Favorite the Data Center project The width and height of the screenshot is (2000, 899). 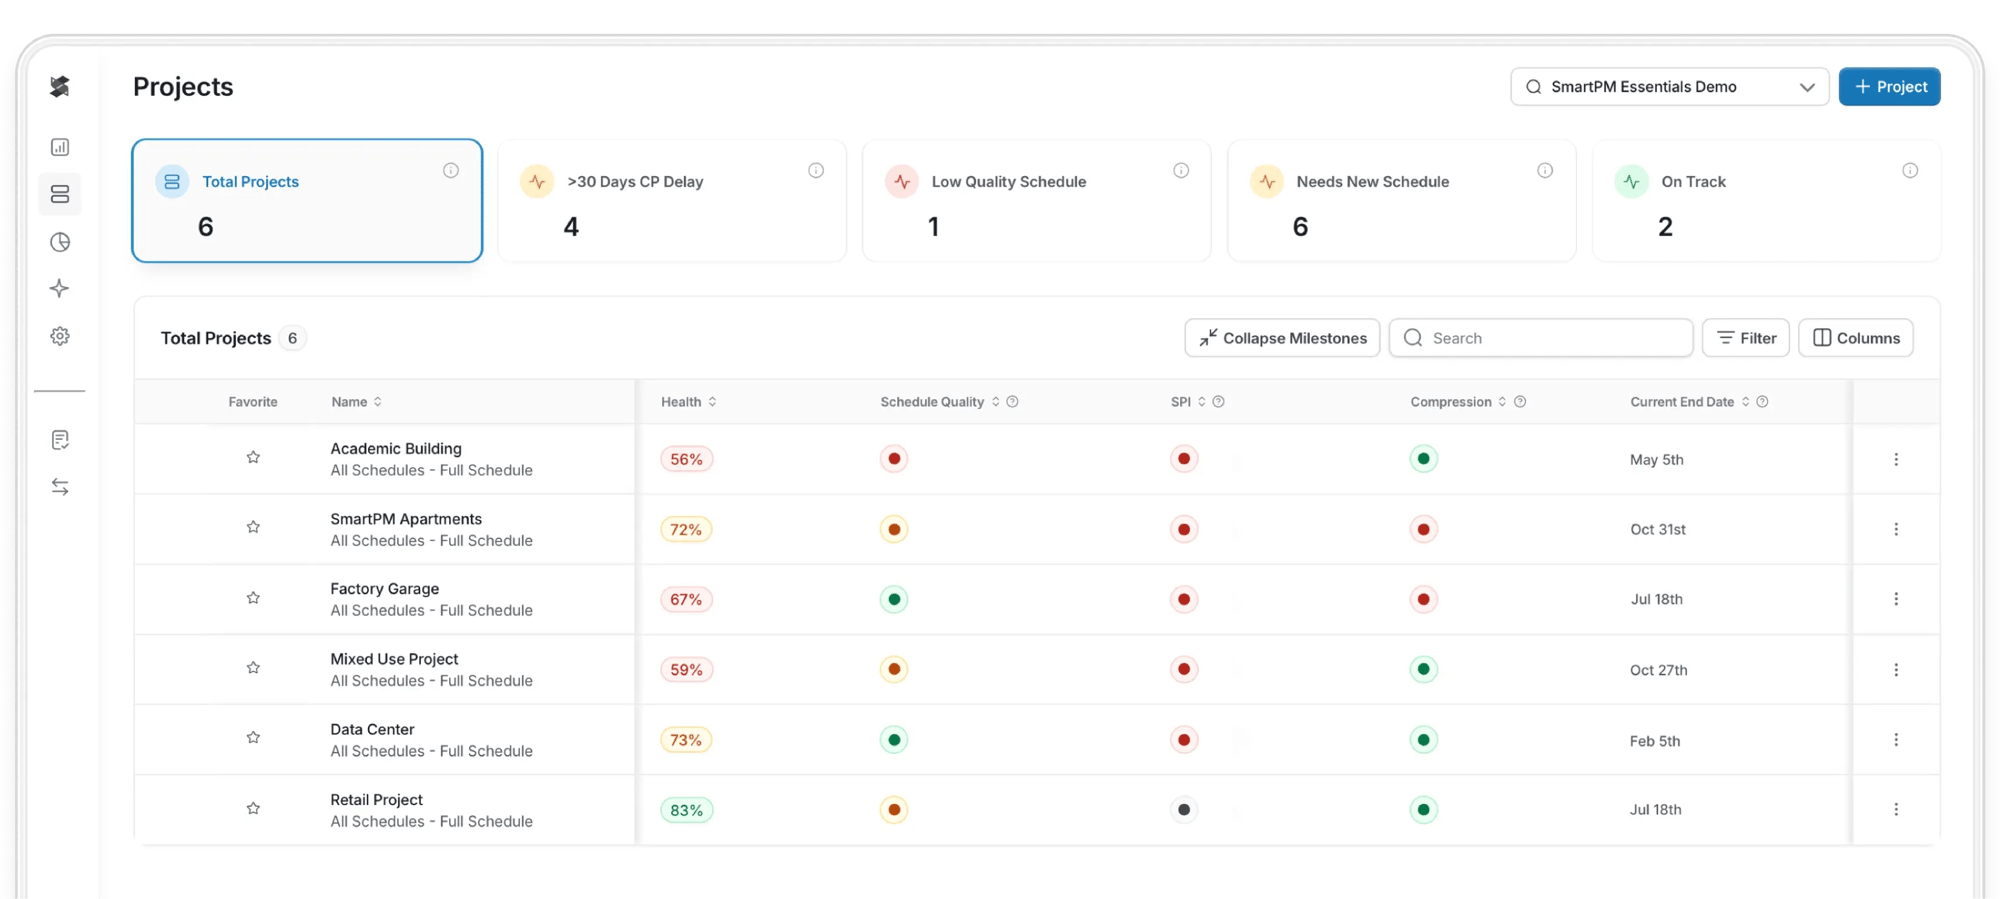pyautogui.click(x=253, y=738)
